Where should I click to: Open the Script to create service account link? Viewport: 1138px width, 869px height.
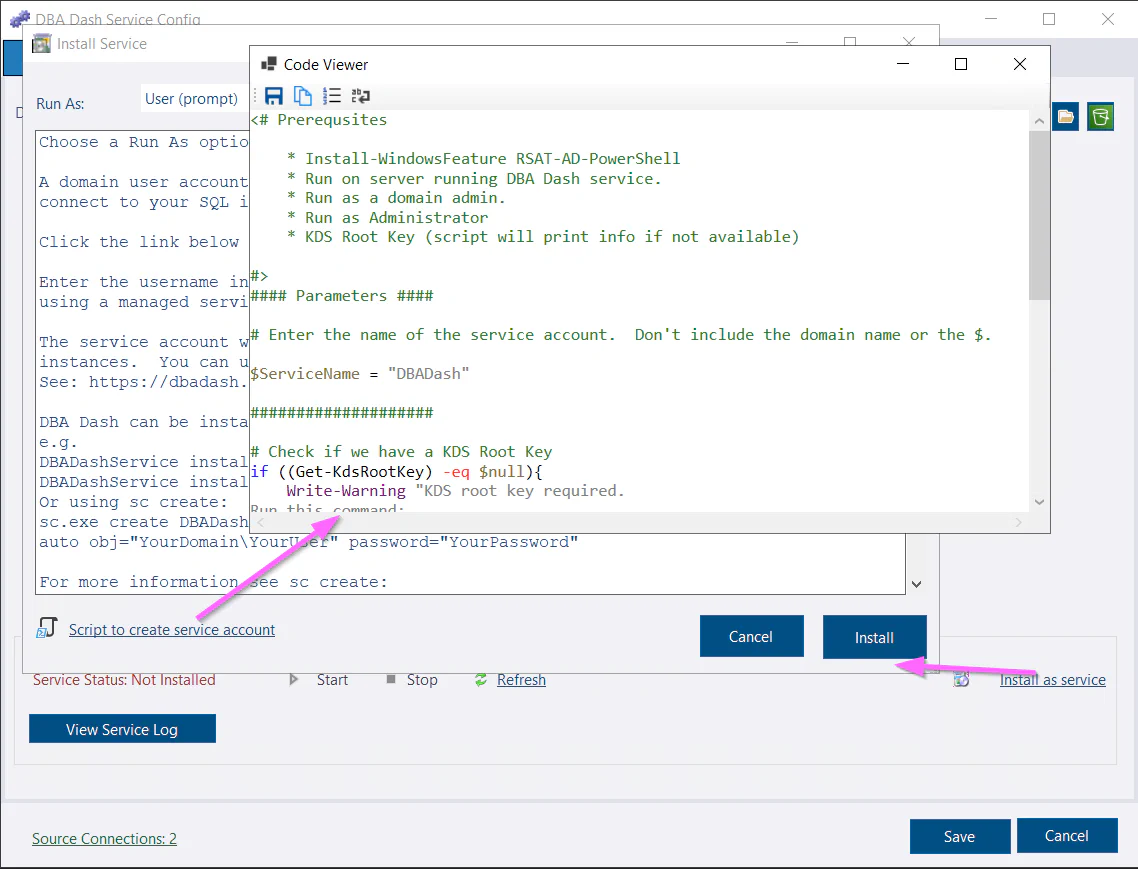(x=172, y=629)
